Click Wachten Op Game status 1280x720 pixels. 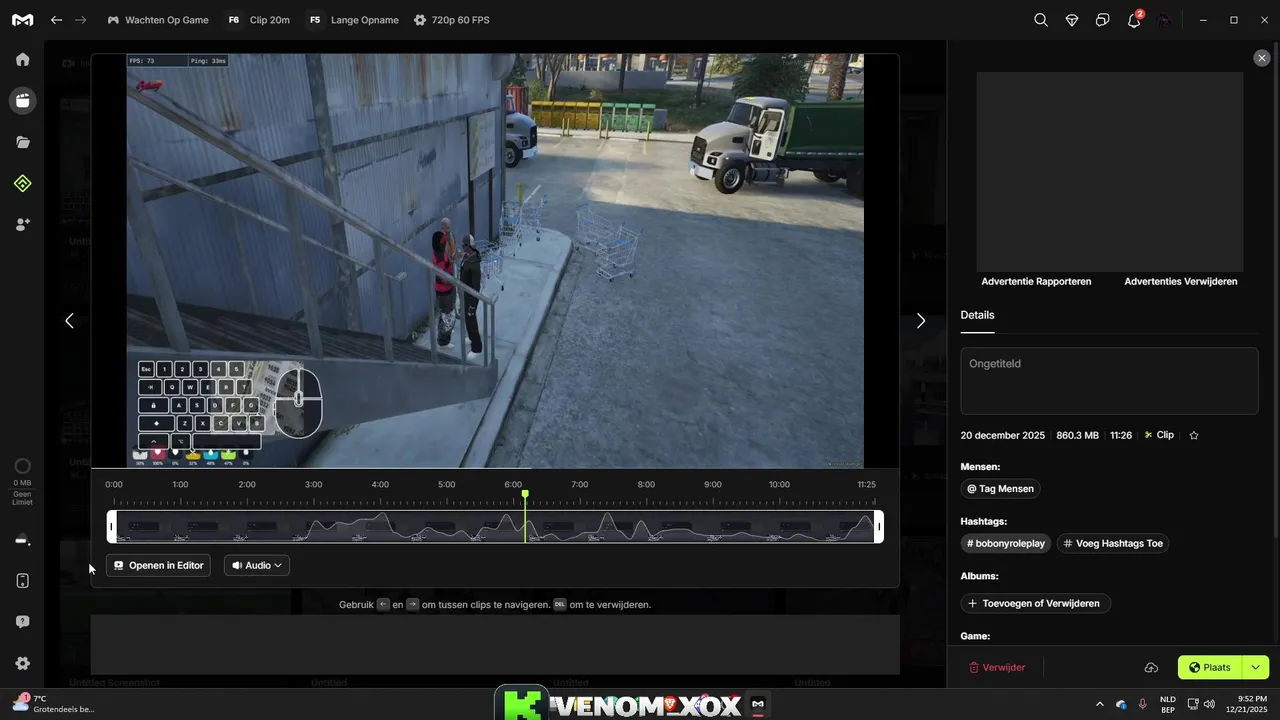point(157,20)
